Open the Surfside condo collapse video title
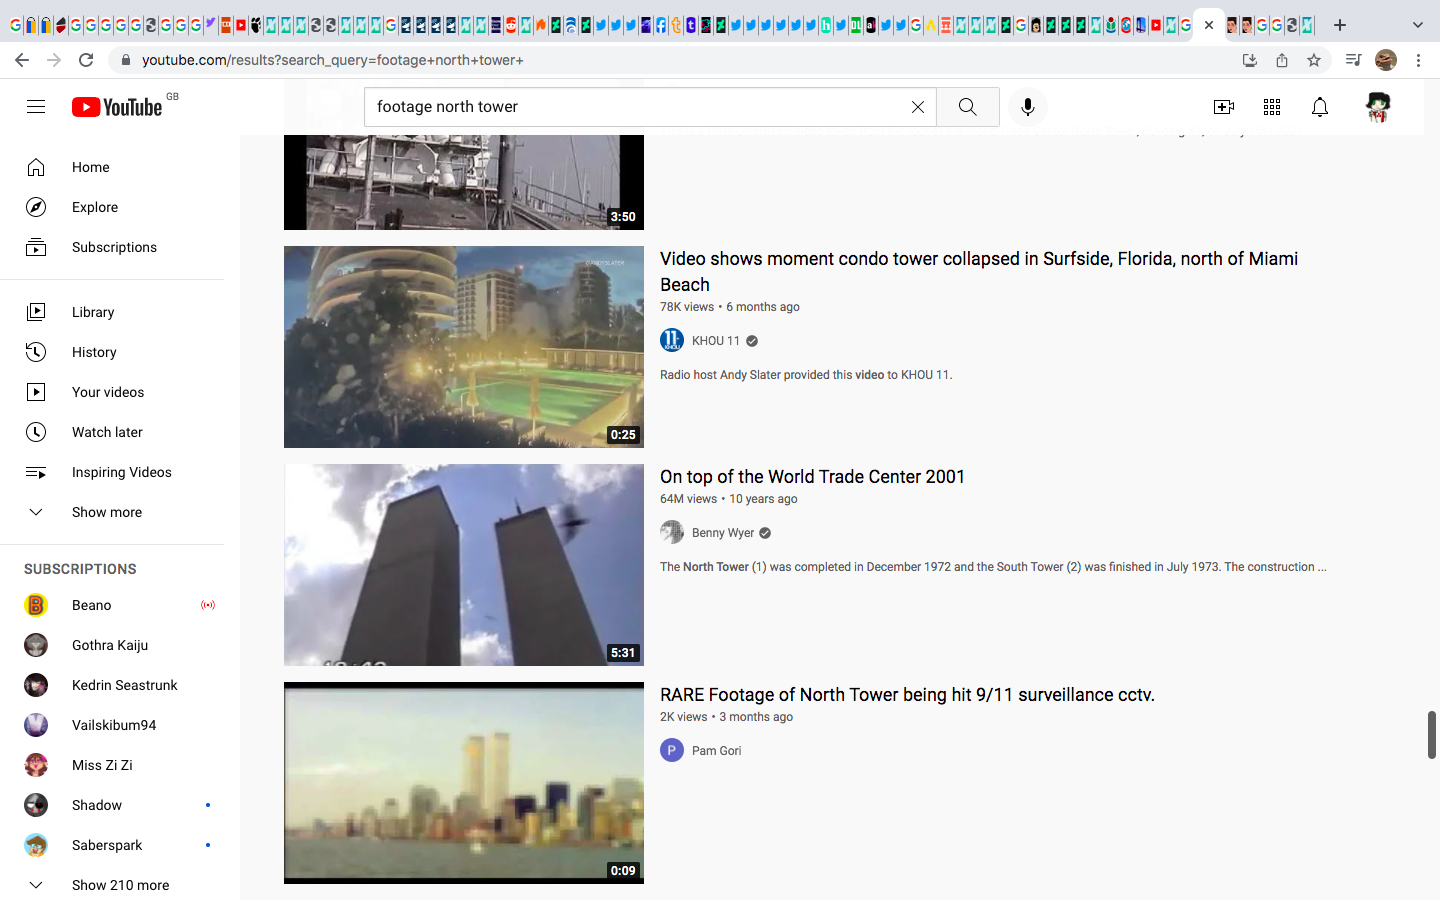Viewport: 1440px width, 900px height. point(979,272)
